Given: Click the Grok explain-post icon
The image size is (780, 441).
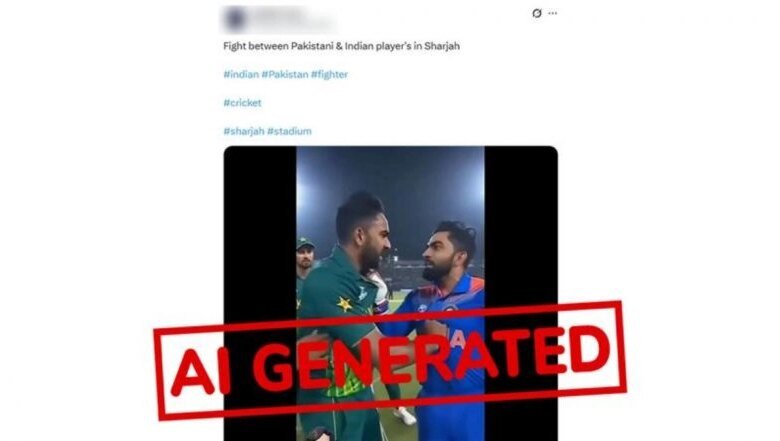Looking at the screenshot, I should pos(536,13).
